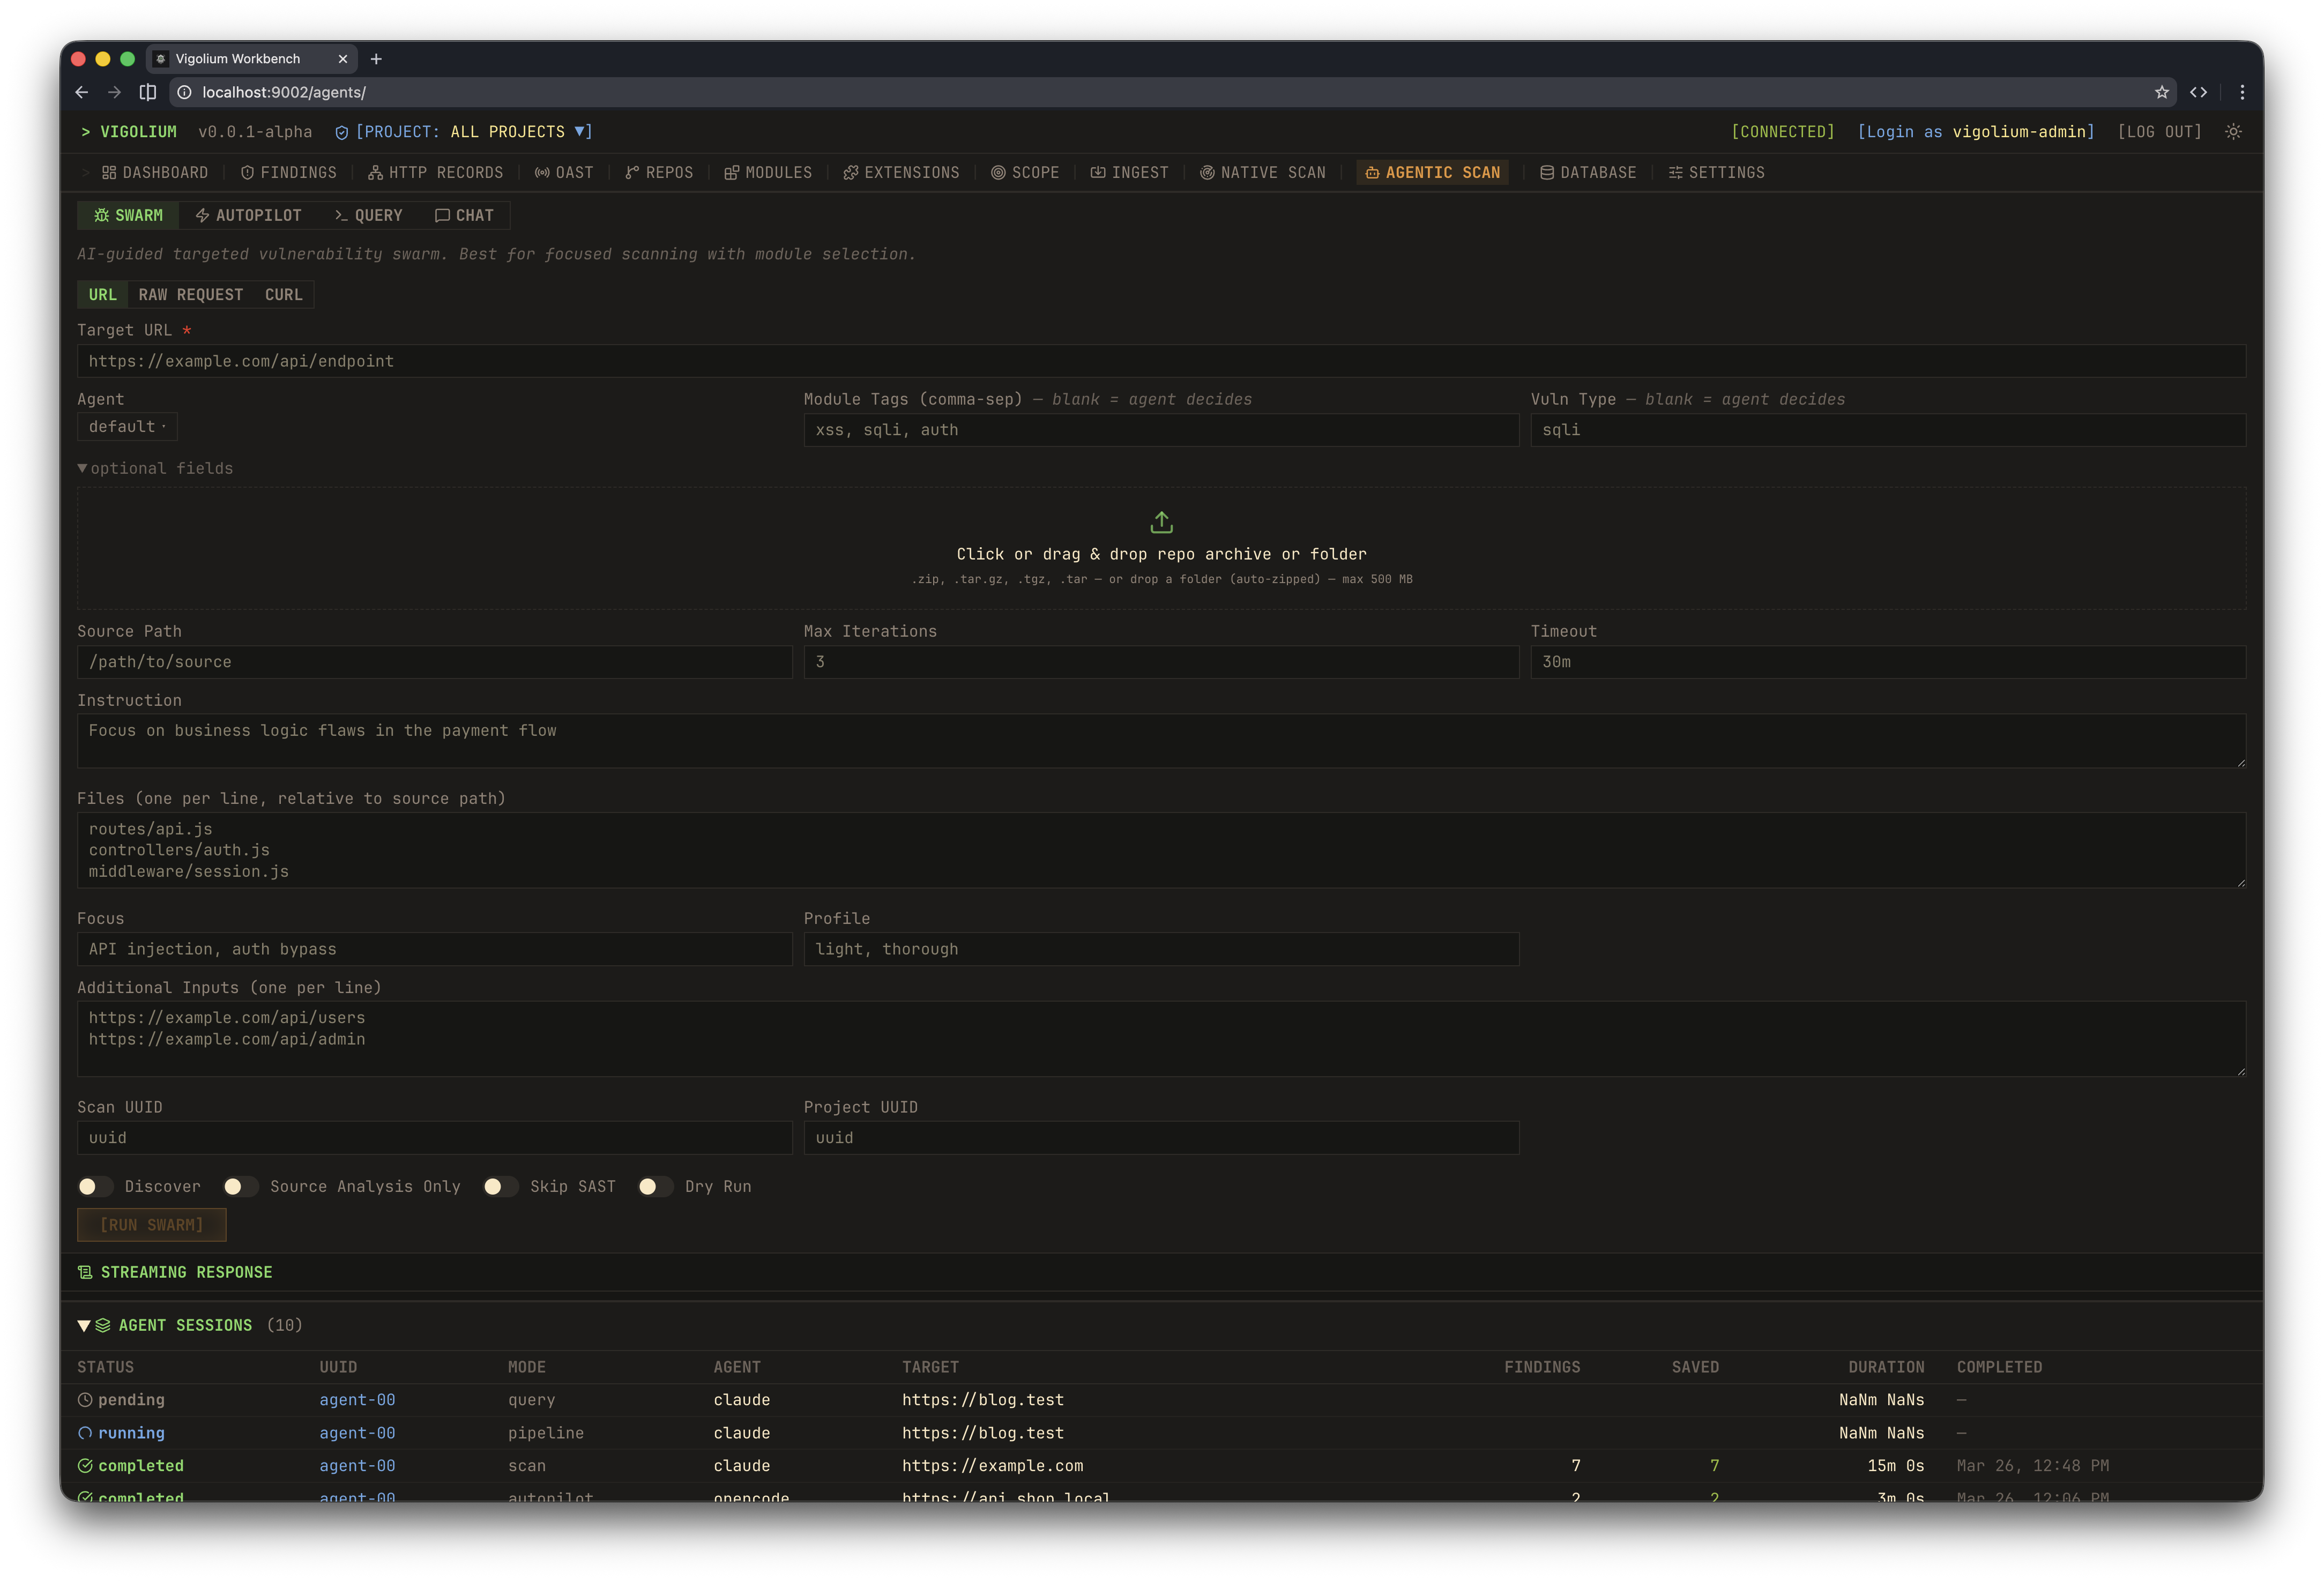Click the upload icon in the repo drop zone
2324x1581 pixels.
(x=1161, y=522)
